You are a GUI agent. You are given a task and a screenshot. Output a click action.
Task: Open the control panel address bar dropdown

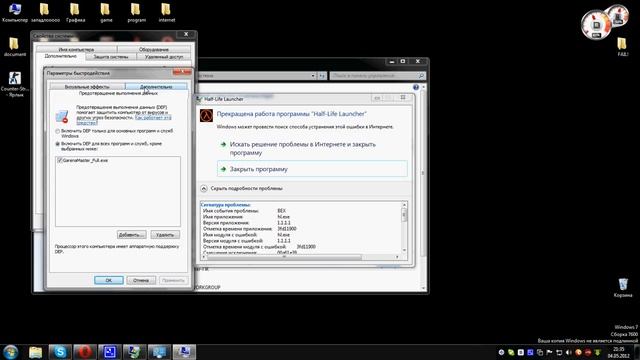(x=313, y=76)
